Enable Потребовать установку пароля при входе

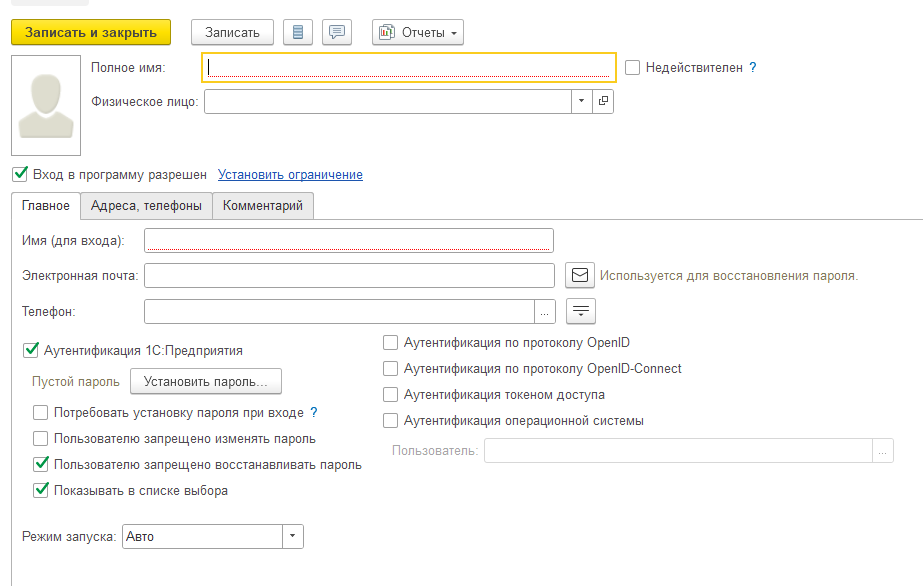[x=41, y=412]
